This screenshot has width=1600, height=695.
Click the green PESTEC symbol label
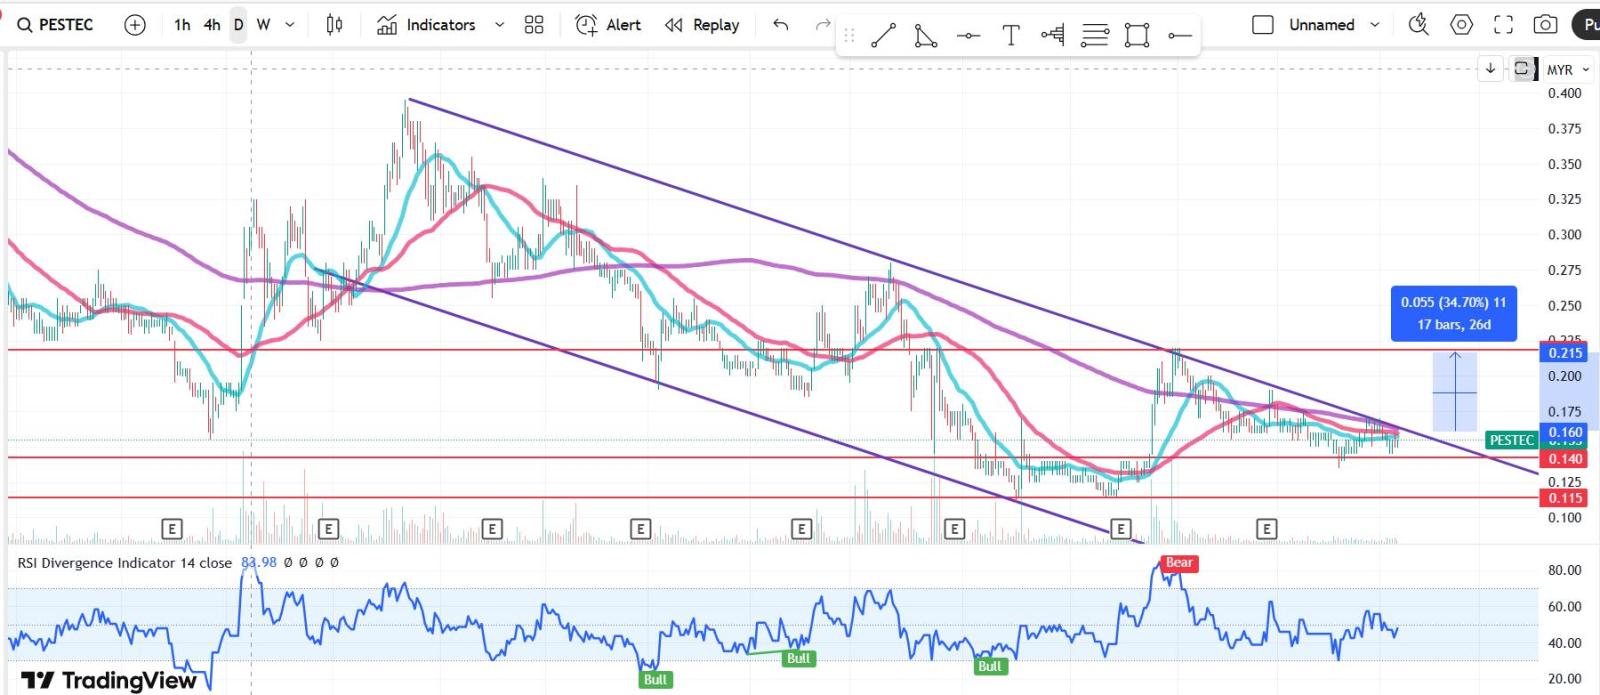[x=1511, y=440]
